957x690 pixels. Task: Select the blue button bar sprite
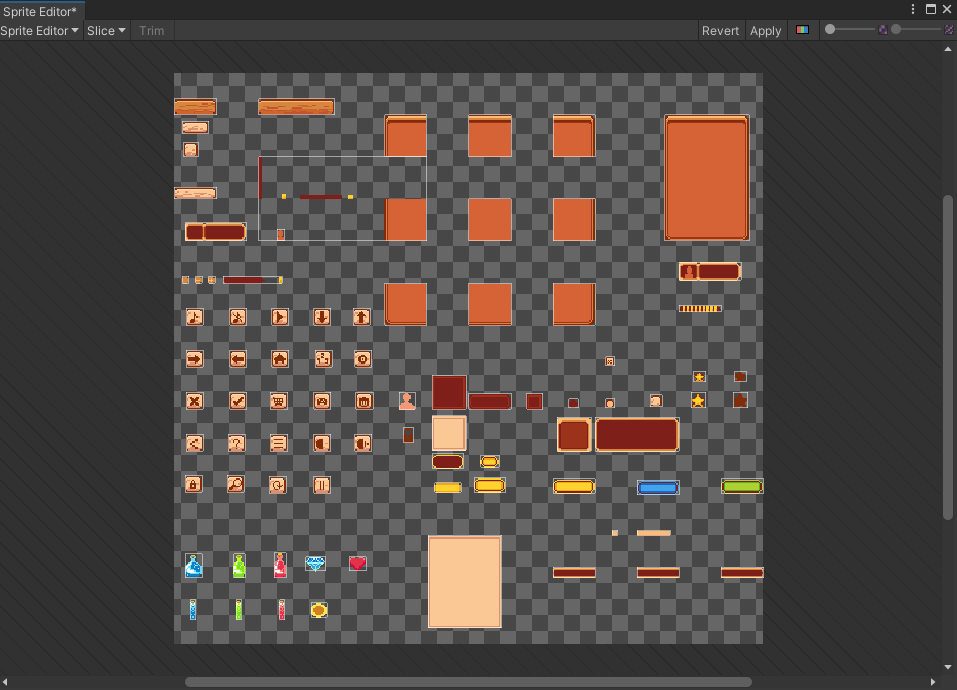(x=658, y=487)
